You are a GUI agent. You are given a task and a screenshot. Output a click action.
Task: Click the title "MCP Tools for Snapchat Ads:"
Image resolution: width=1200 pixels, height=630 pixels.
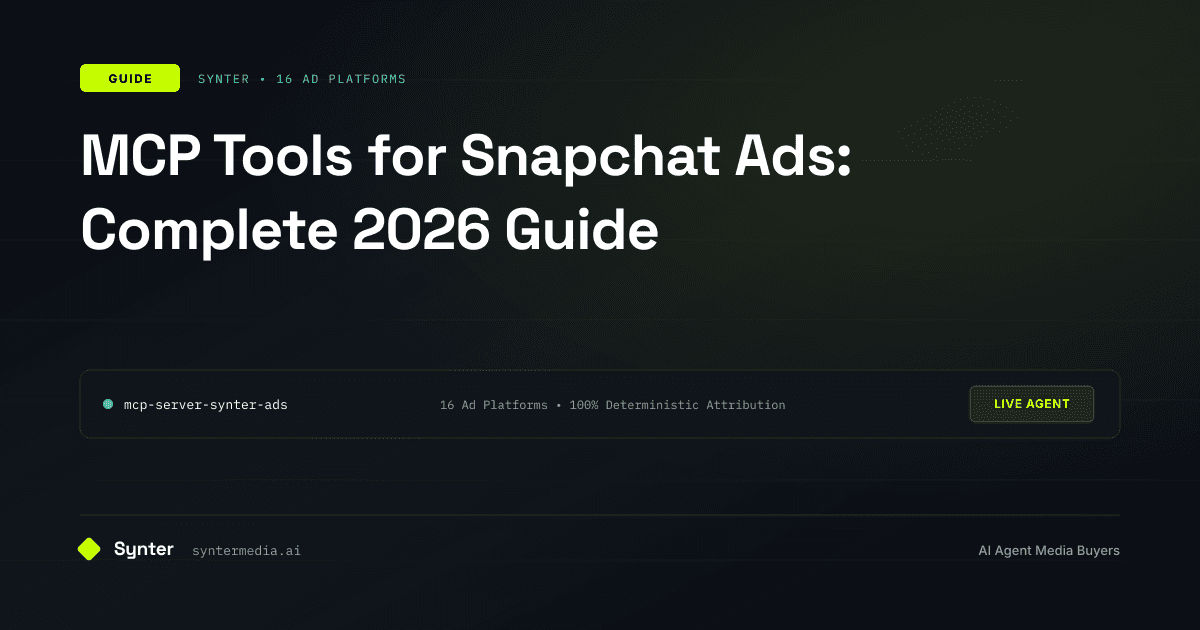point(466,158)
